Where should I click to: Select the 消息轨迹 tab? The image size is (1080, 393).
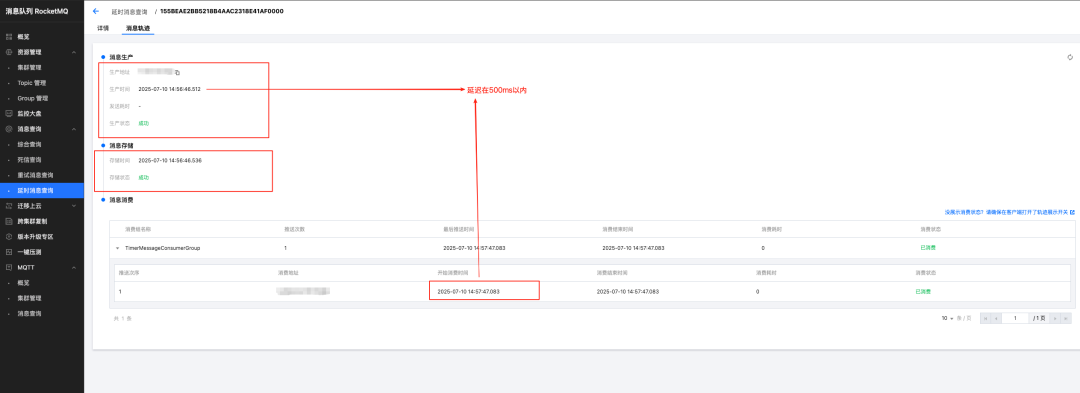point(138,28)
